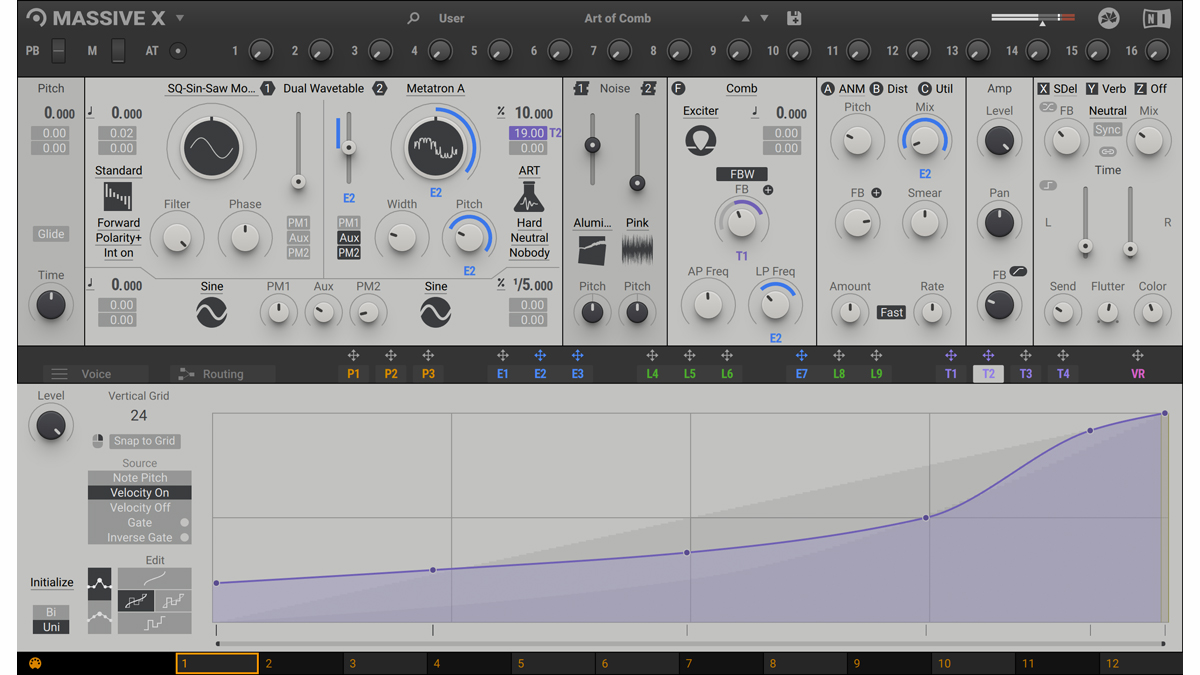Select the square pulse edit shape

[155, 623]
